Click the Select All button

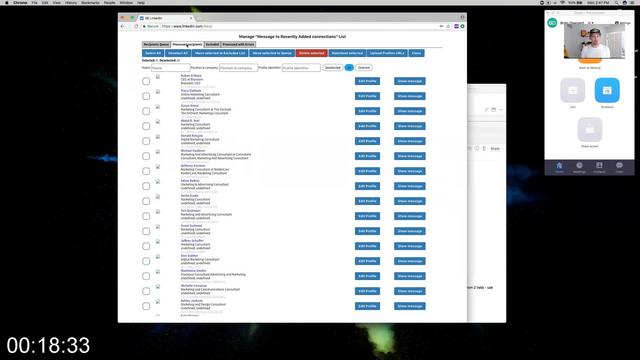coord(153,53)
